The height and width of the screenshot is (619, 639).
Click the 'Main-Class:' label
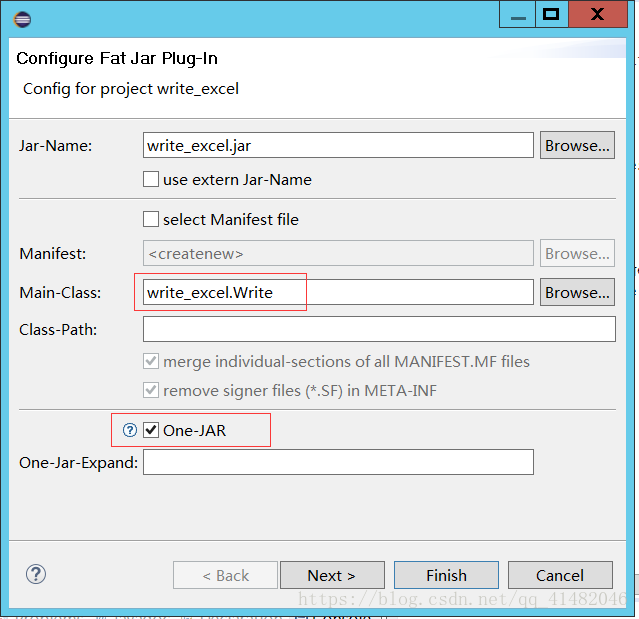[60, 293]
